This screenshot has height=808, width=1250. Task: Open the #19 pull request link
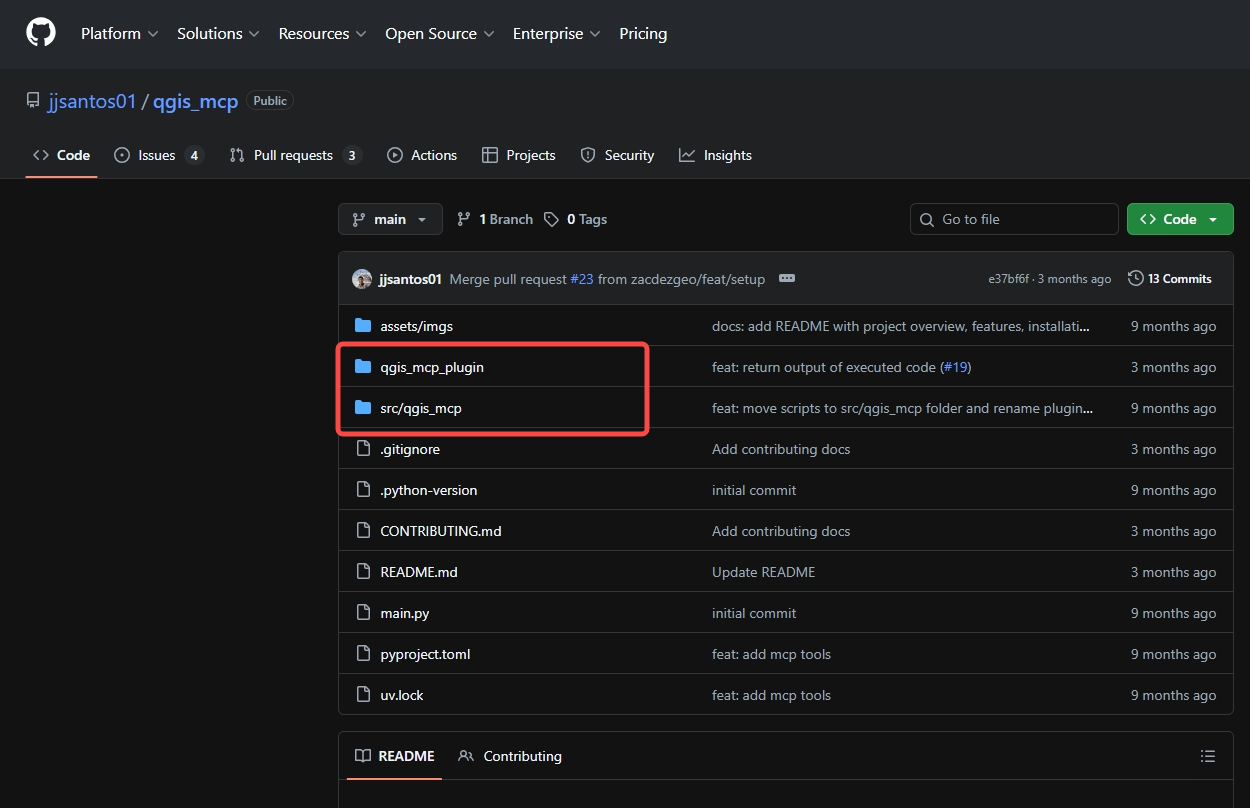pyautogui.click(x=956, y=367)
